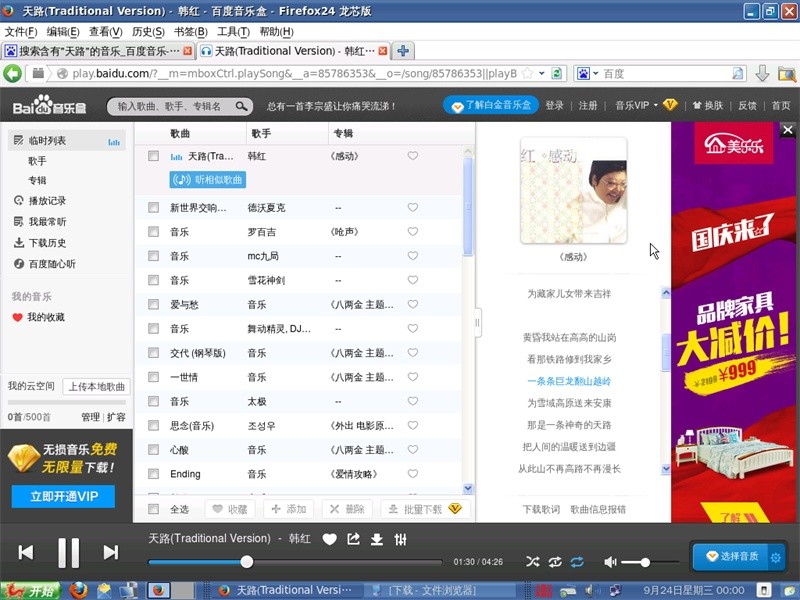Open the 文件(F) menu
The image size is (800, 600).
(21, 32)
